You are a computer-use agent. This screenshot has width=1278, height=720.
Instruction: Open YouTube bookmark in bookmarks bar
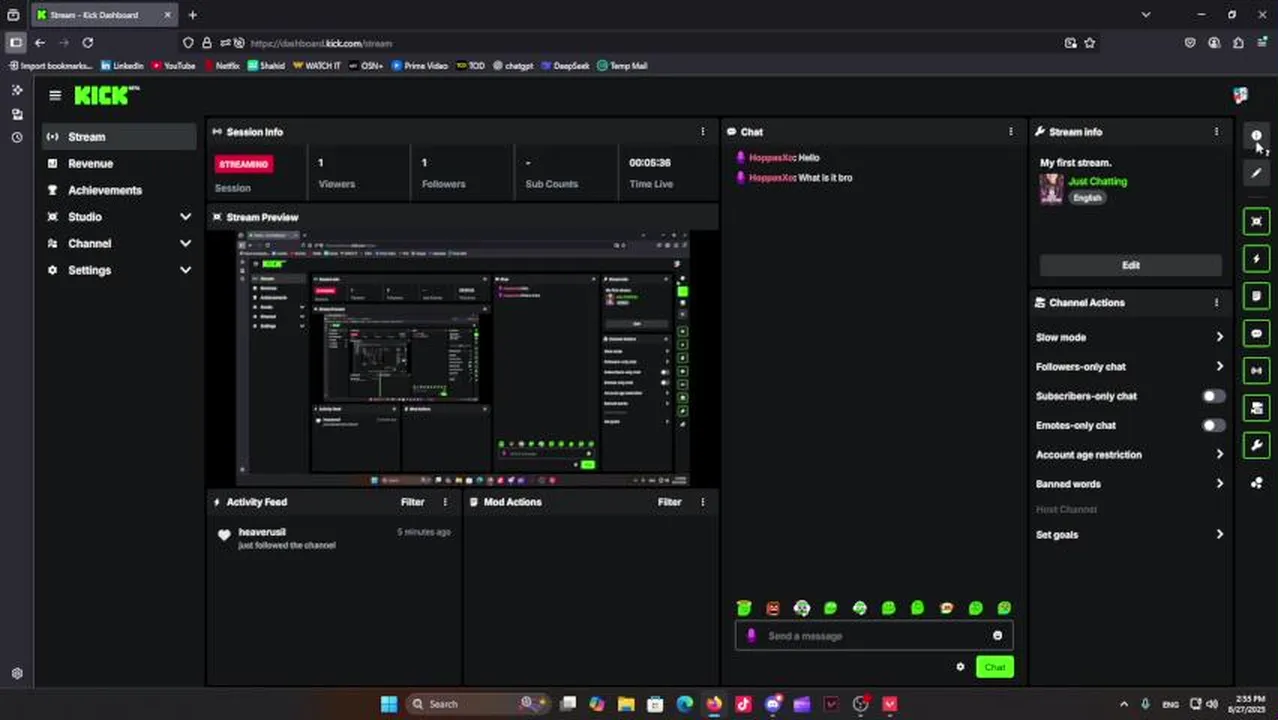(173, 66)
